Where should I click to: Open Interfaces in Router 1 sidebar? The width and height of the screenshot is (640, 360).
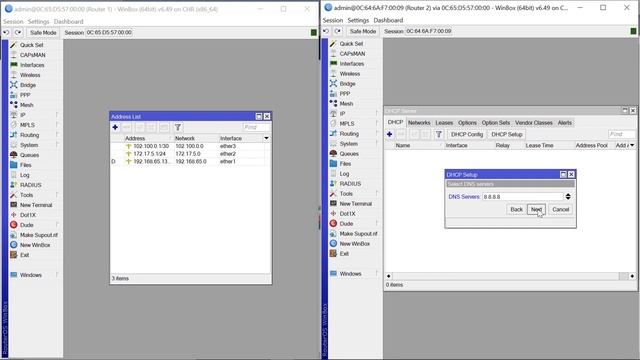click(32, 65)
